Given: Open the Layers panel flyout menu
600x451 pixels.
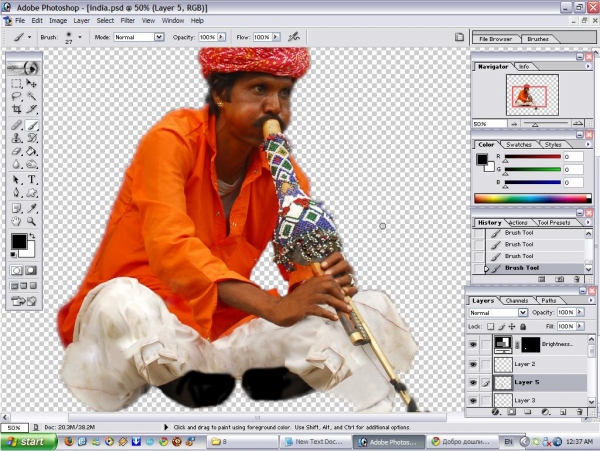Looking at the screenshot, I should coord(590,301).
